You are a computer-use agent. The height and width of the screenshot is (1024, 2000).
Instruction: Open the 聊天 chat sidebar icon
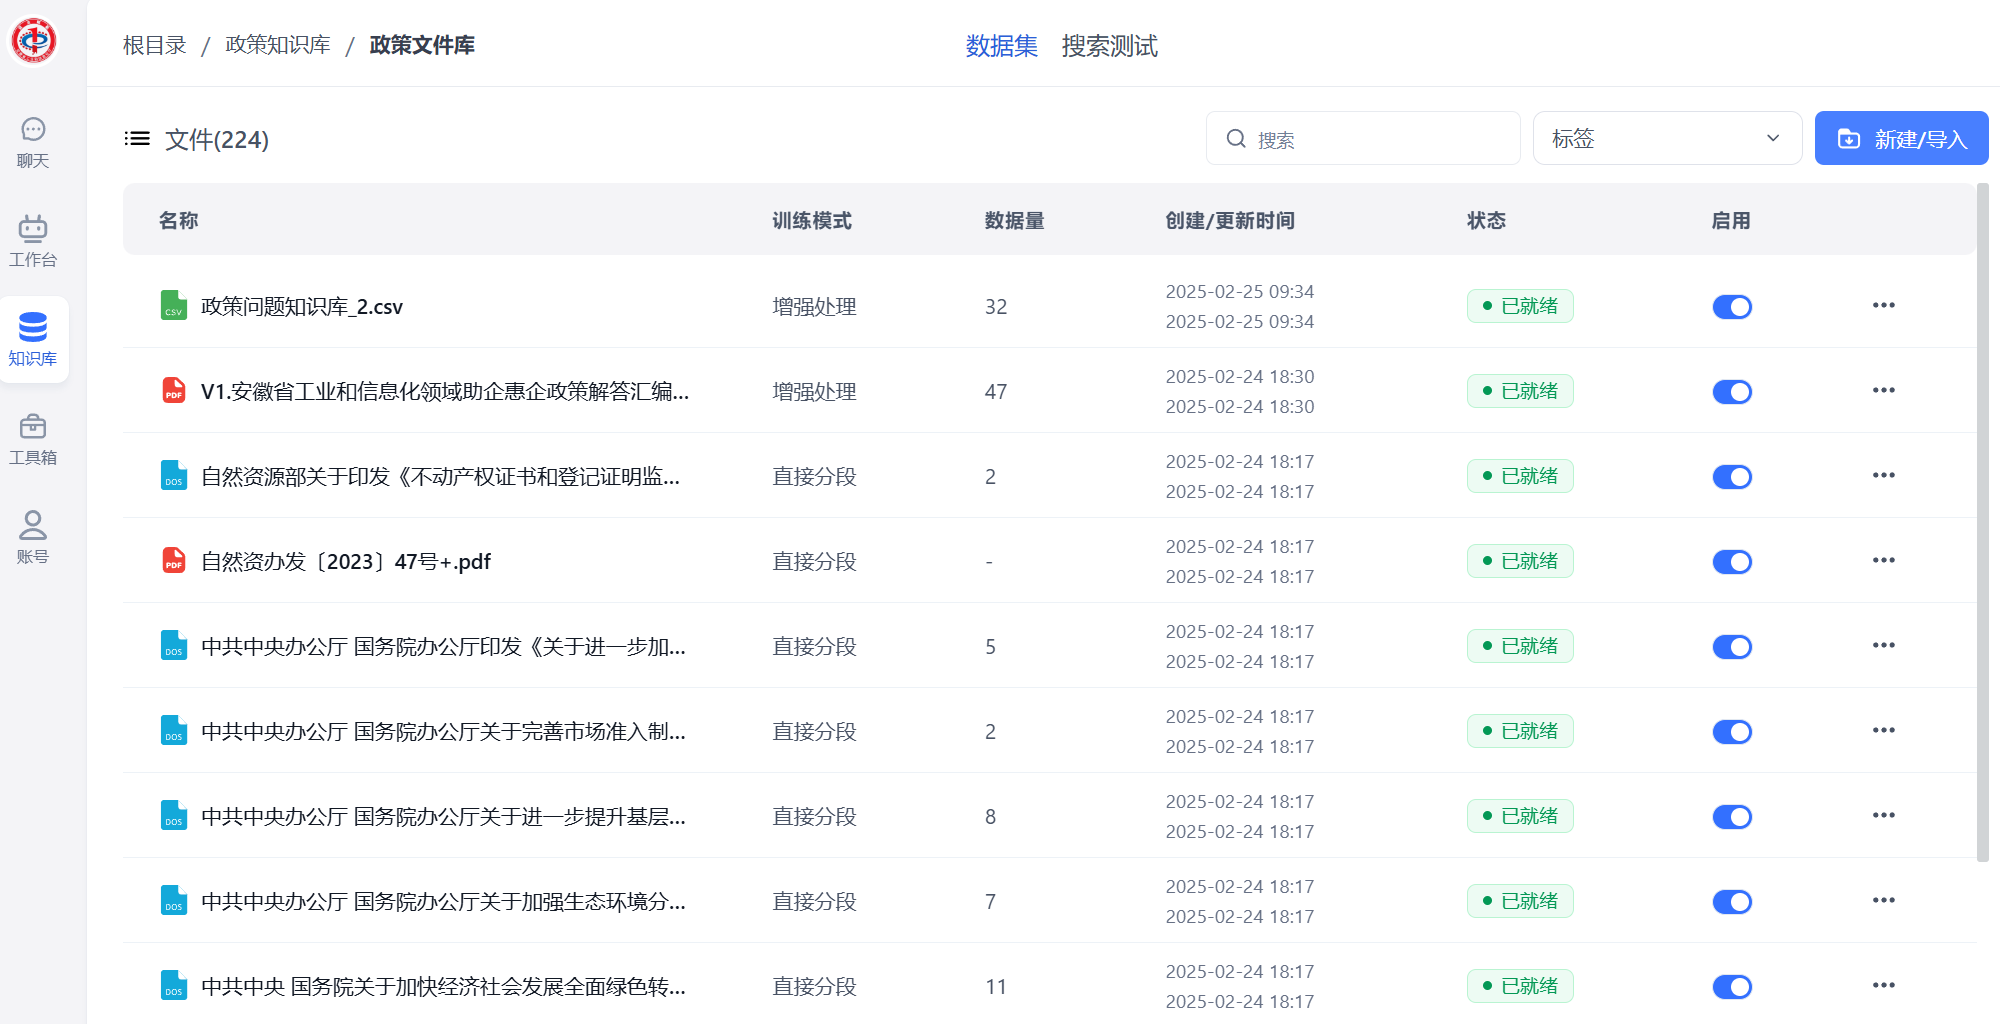[33, 143]
